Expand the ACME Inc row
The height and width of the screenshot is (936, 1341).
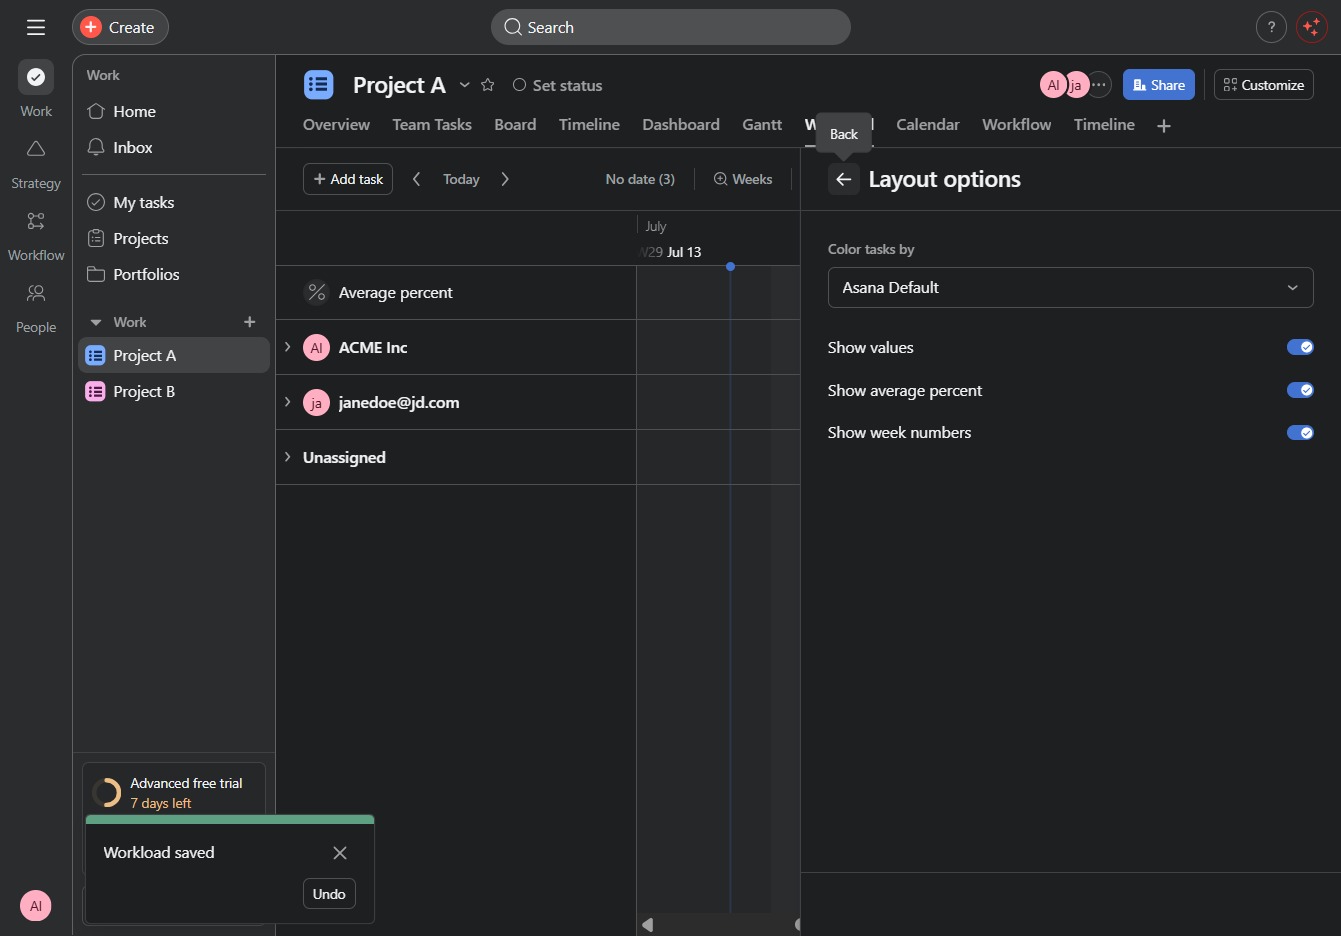point(288,347)
